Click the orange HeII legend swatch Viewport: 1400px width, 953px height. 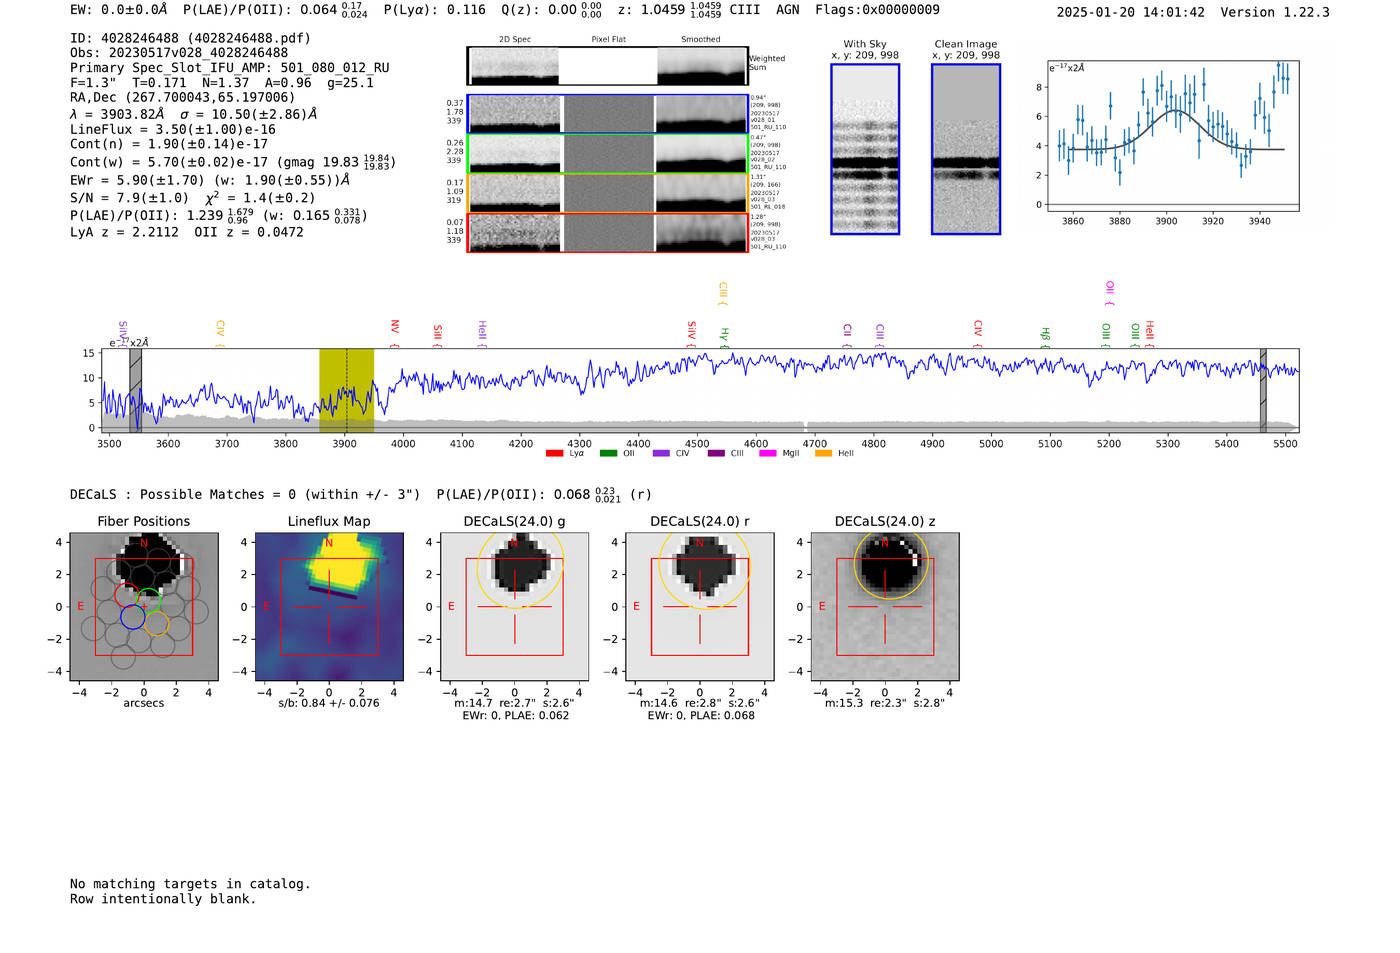(824, 453)
